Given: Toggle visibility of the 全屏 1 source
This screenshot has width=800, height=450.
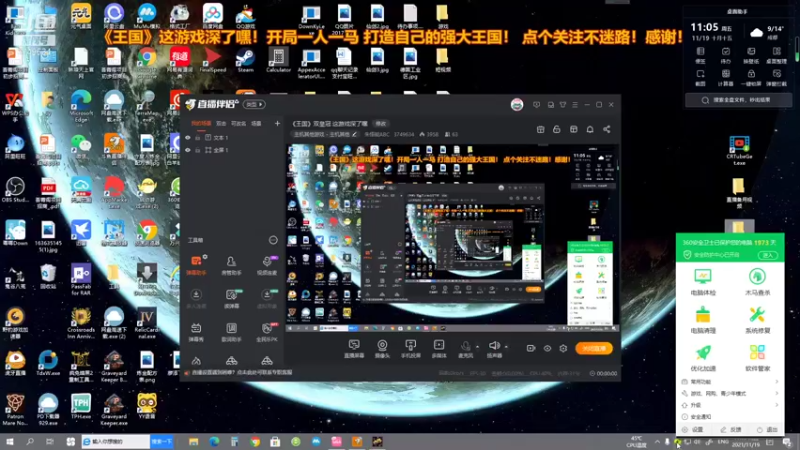Looking at the screenshot, I should pyautogui.click(x=188, y=150).
